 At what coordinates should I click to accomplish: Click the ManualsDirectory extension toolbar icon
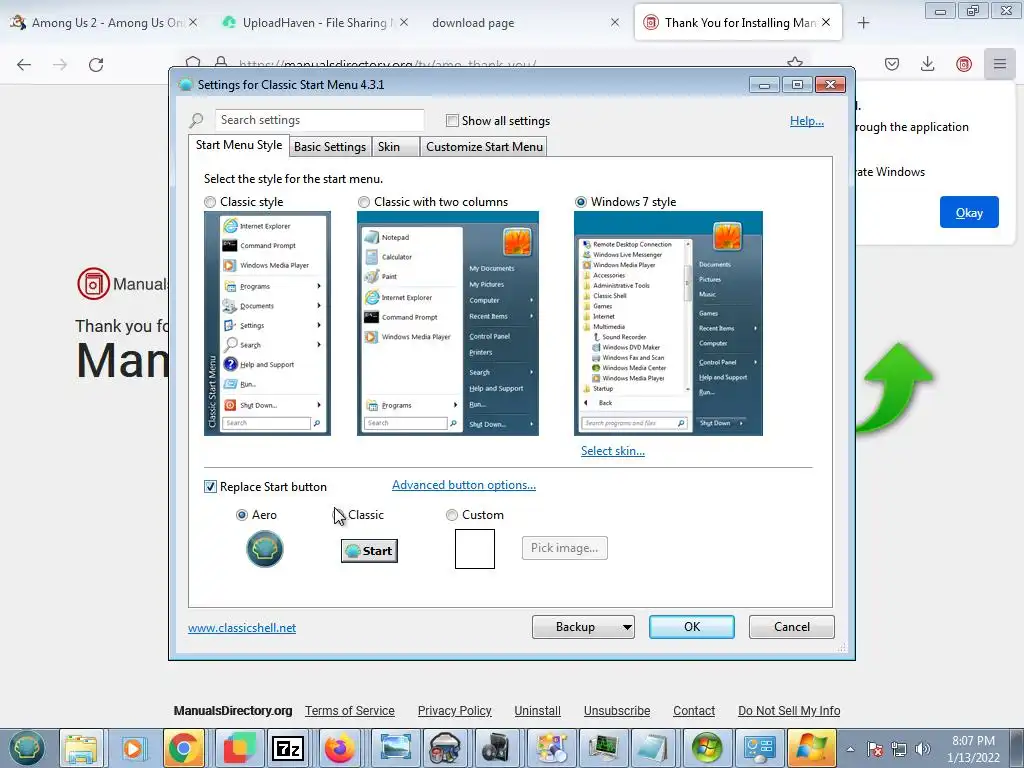pyautogui.click(x=964, y=64)
